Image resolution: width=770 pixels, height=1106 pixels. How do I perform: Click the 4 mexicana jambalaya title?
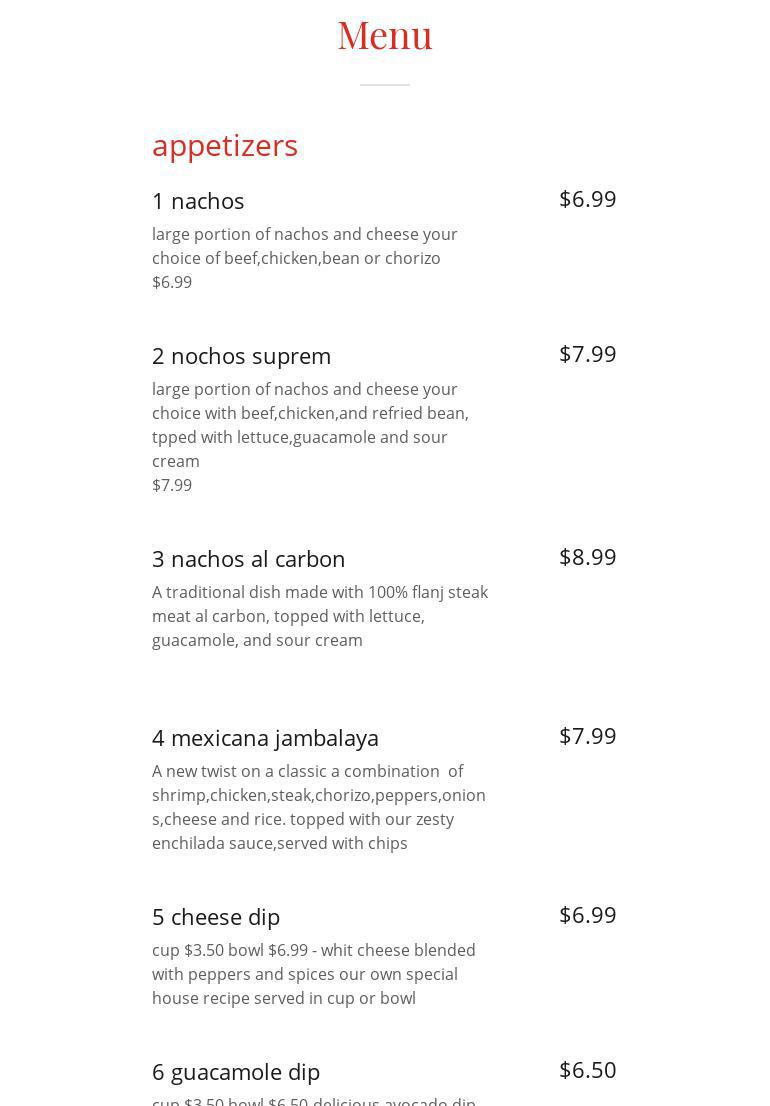coord(265,738)
